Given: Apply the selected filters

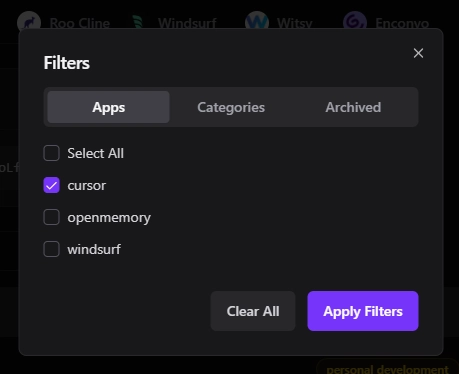Looking at the screenshot, I should click(363, 311).
